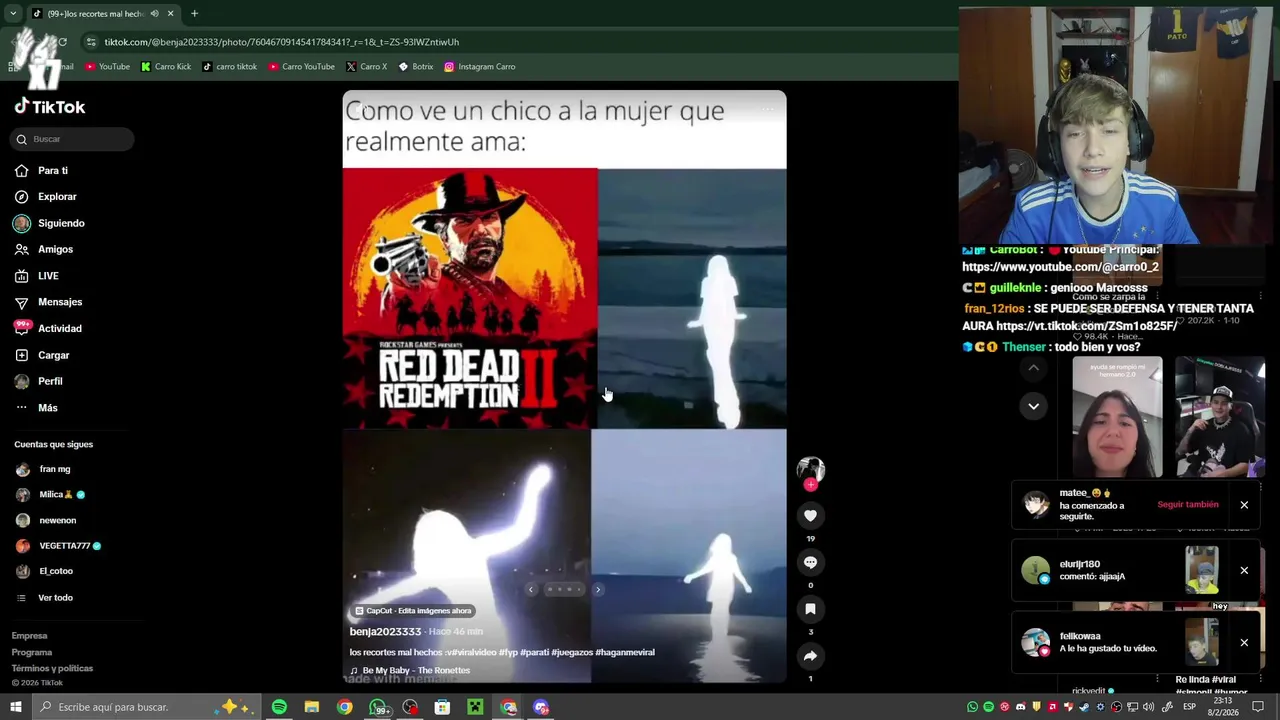This screenshot has width=1280, height=720.
Task: Open the volume control in system tray
Action: coord(1149,707)
